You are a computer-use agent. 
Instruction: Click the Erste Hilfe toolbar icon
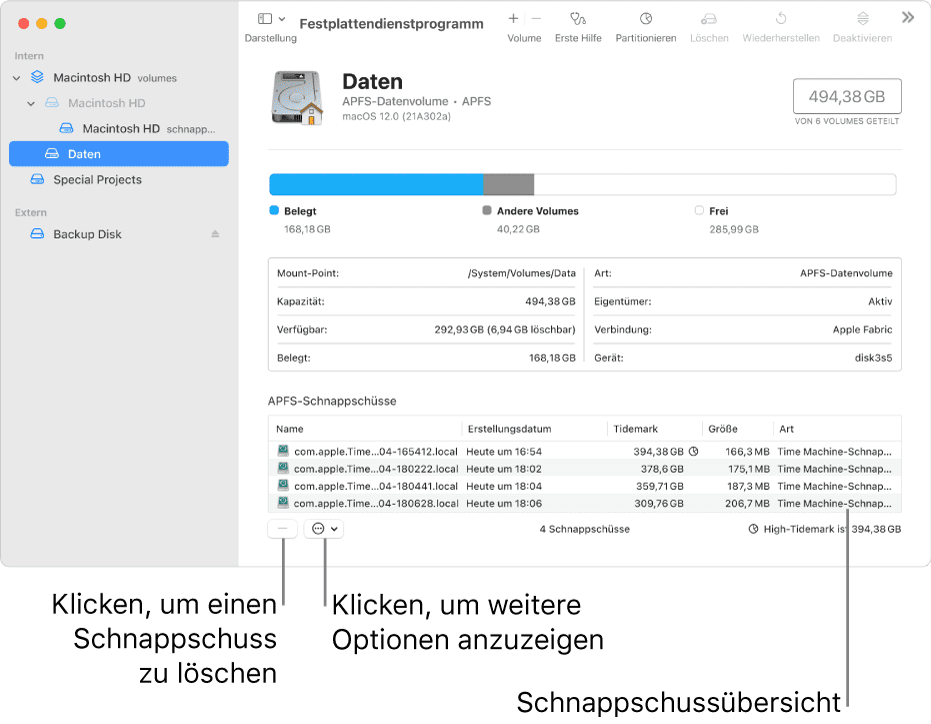578,19
